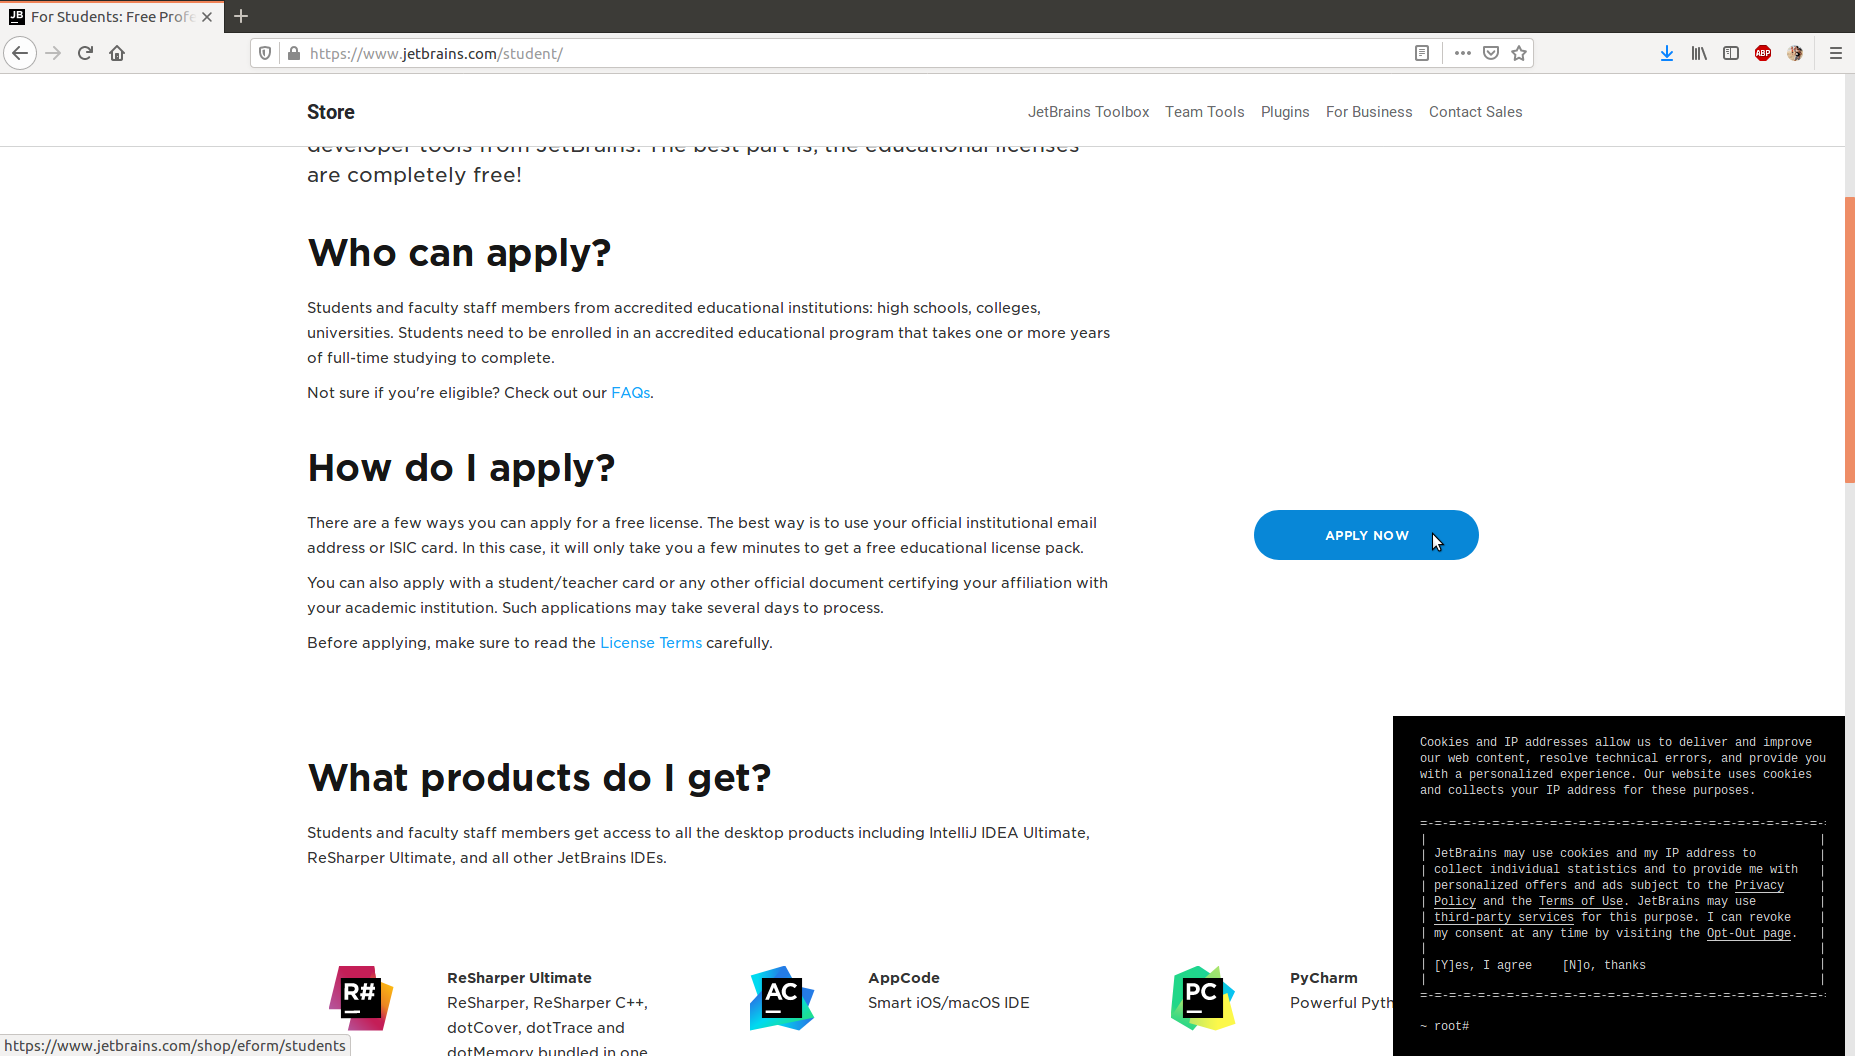This screenshot has height=1056, width=1855.
Task: Reload the current page
Action: pos(85,53)
